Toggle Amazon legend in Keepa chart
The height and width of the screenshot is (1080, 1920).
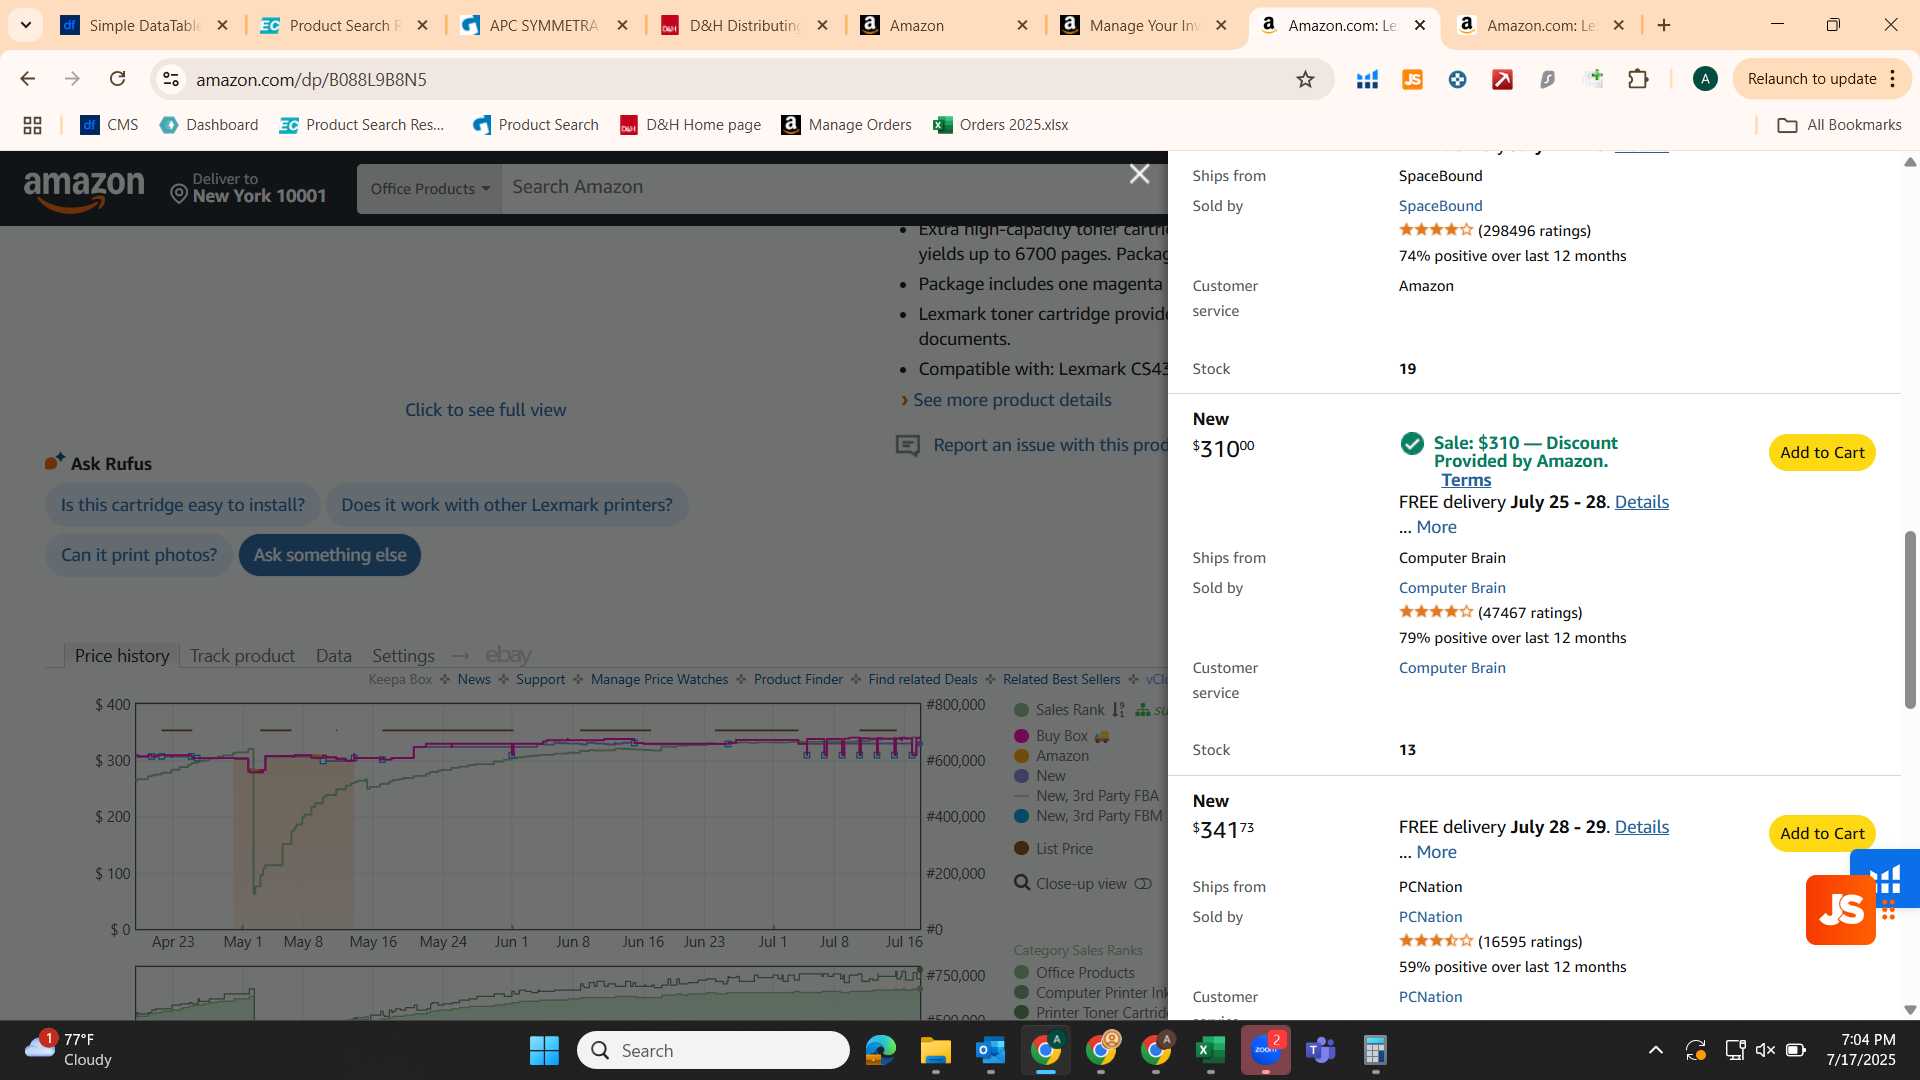tap(1051, 756)
